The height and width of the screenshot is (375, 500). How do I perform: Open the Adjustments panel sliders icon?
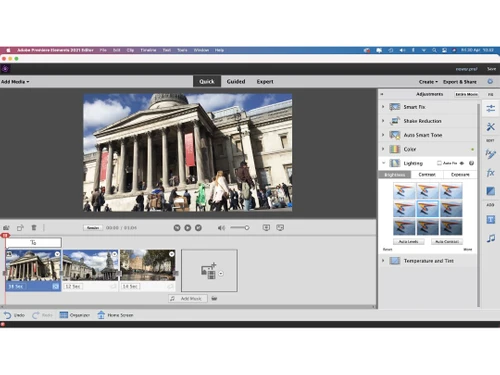tap(490, 108)
